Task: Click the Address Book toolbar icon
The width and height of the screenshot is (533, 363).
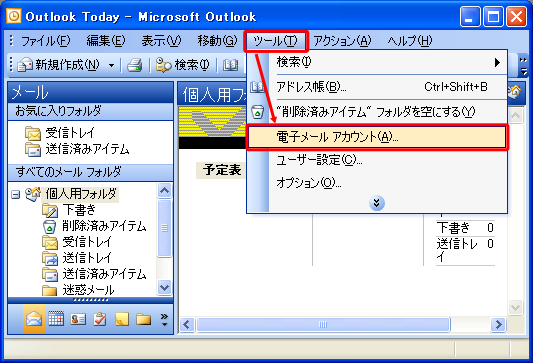Action: (230, 65)
